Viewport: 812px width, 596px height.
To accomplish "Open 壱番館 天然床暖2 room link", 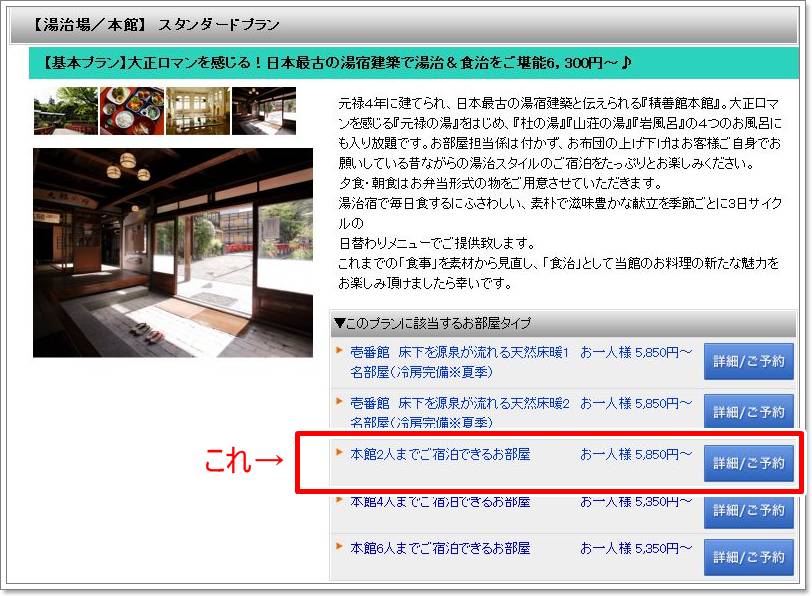I will tap(460, 413).
